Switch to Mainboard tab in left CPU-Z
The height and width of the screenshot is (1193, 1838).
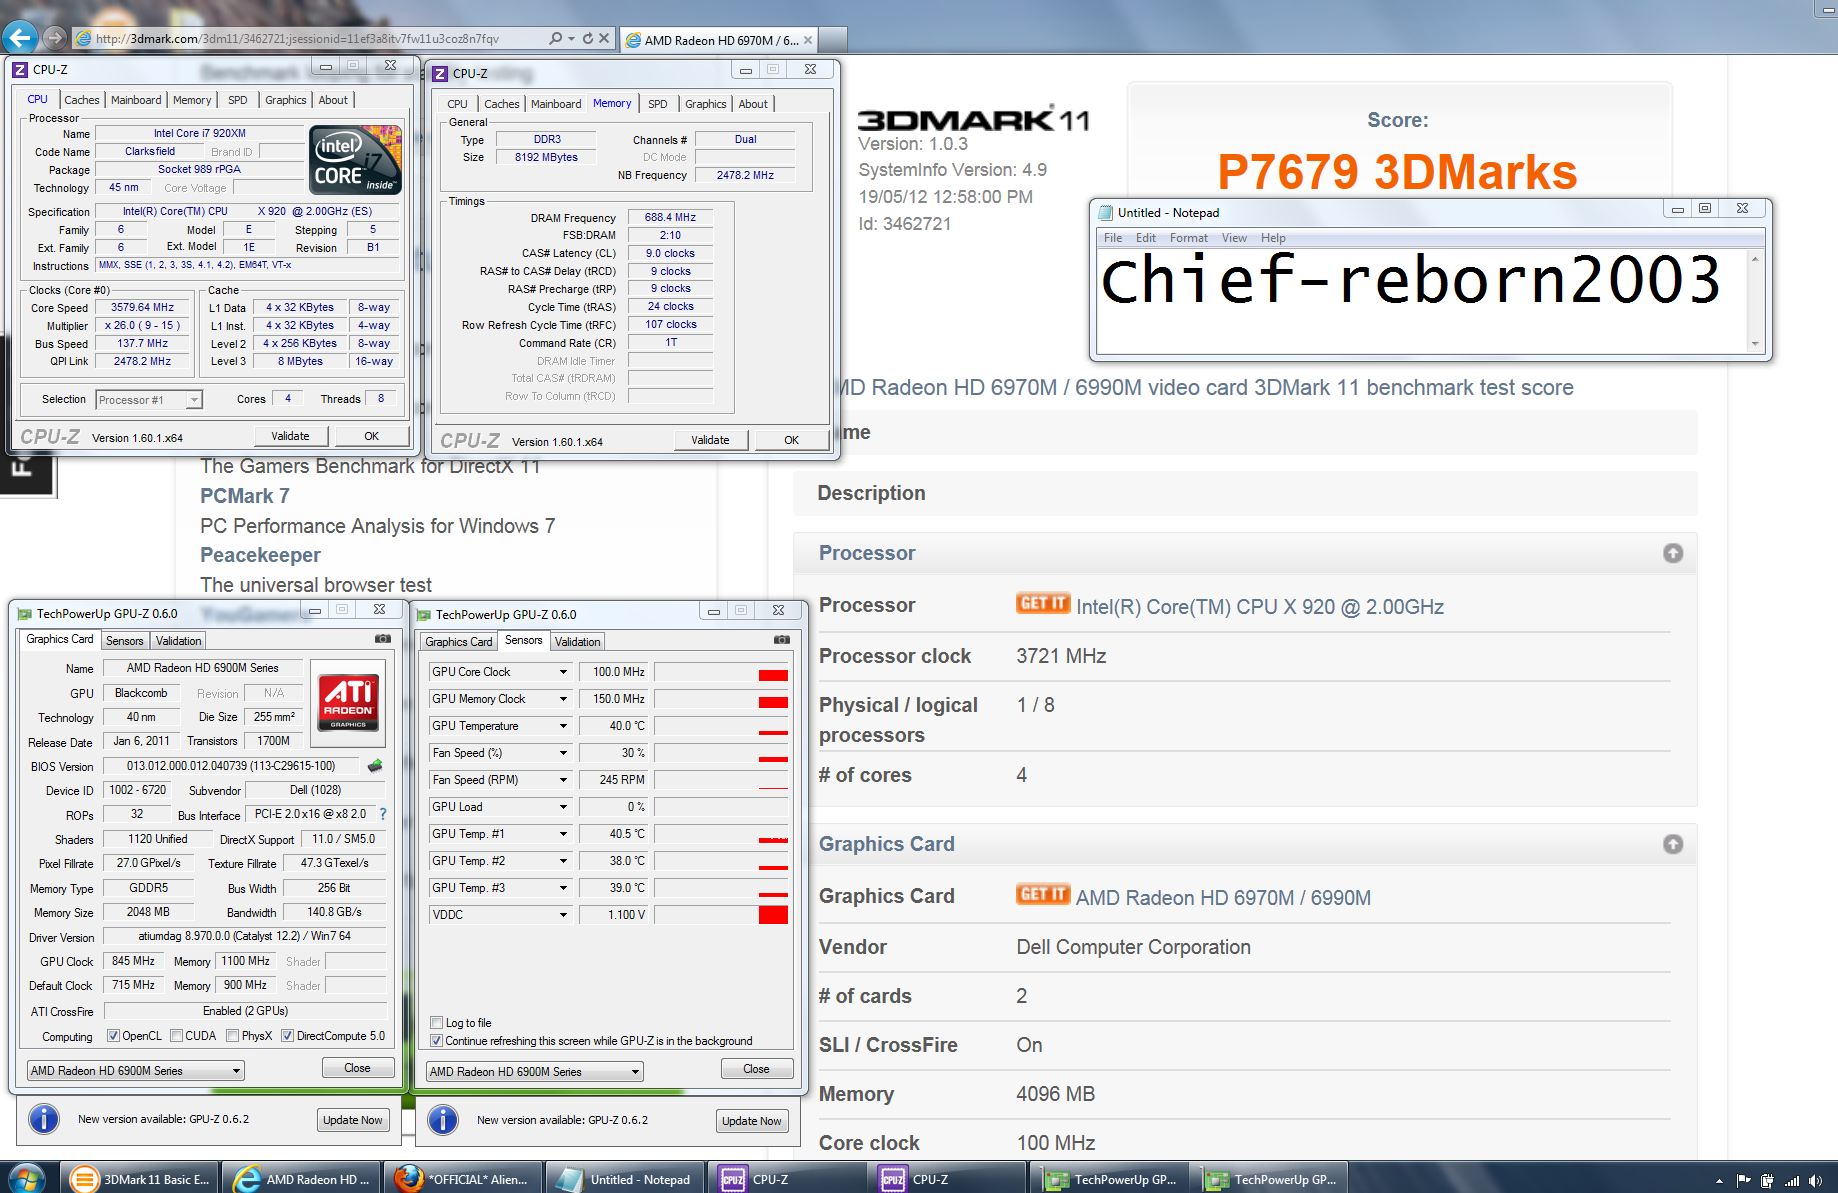tap(136, 100)
